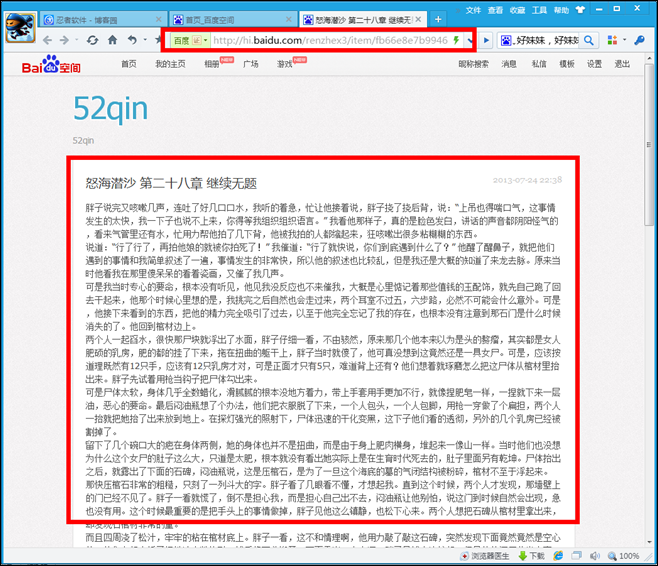Viewport: 658px width, 566px height.
Task: Go to 首页 in Baidu nav
Action: (128, 64)
